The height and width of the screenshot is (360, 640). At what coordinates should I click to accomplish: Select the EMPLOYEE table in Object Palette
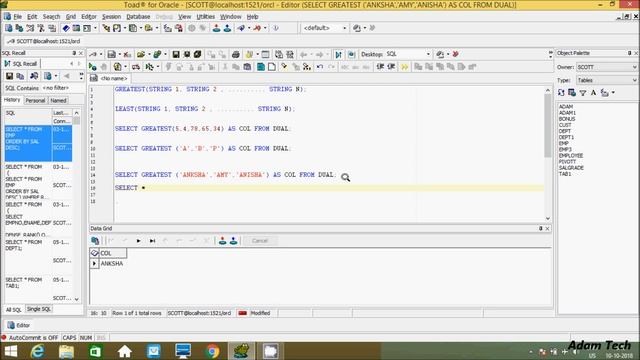point(571,156)
